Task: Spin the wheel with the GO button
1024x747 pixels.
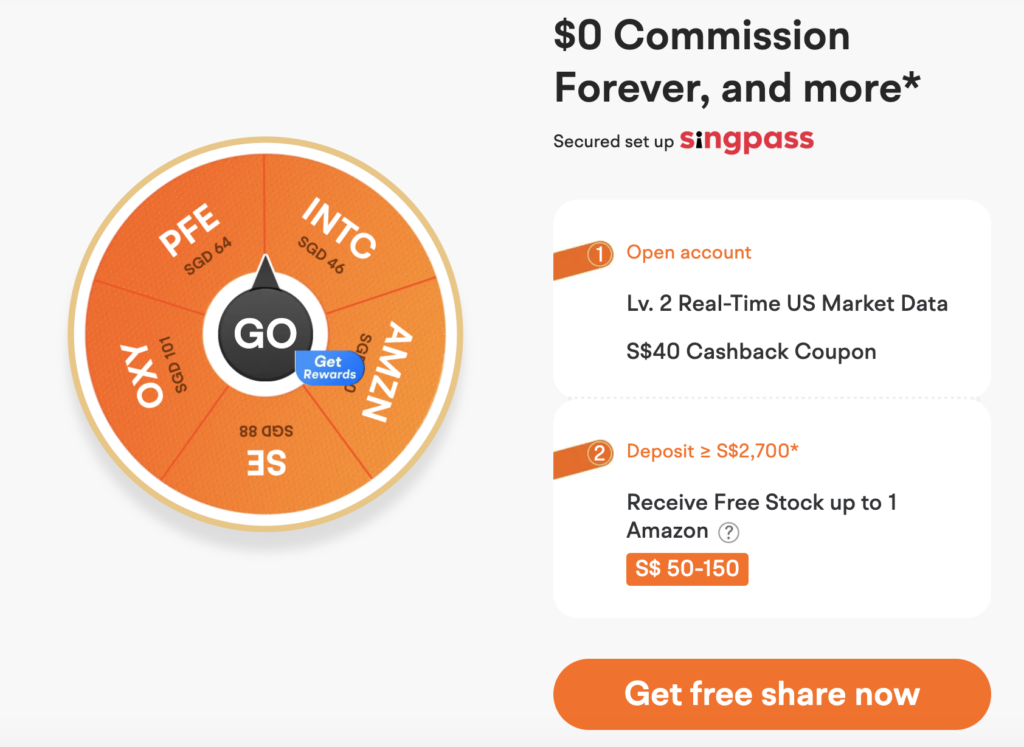Action: (265, 333)
